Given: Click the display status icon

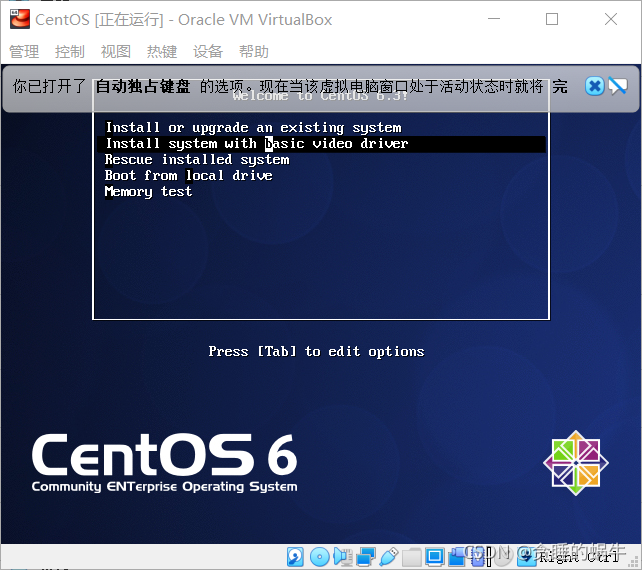Looking at the screenshot, I should pyautogui.click(x=435, y=557).
